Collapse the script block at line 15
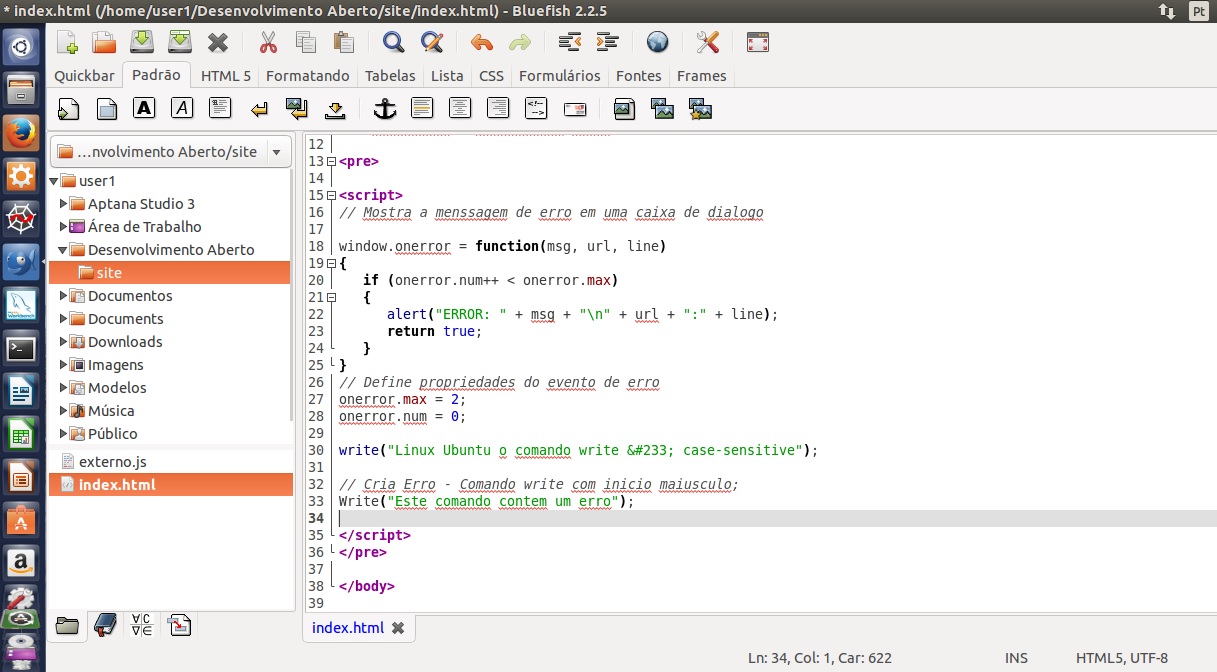 [x=331, y=195]
